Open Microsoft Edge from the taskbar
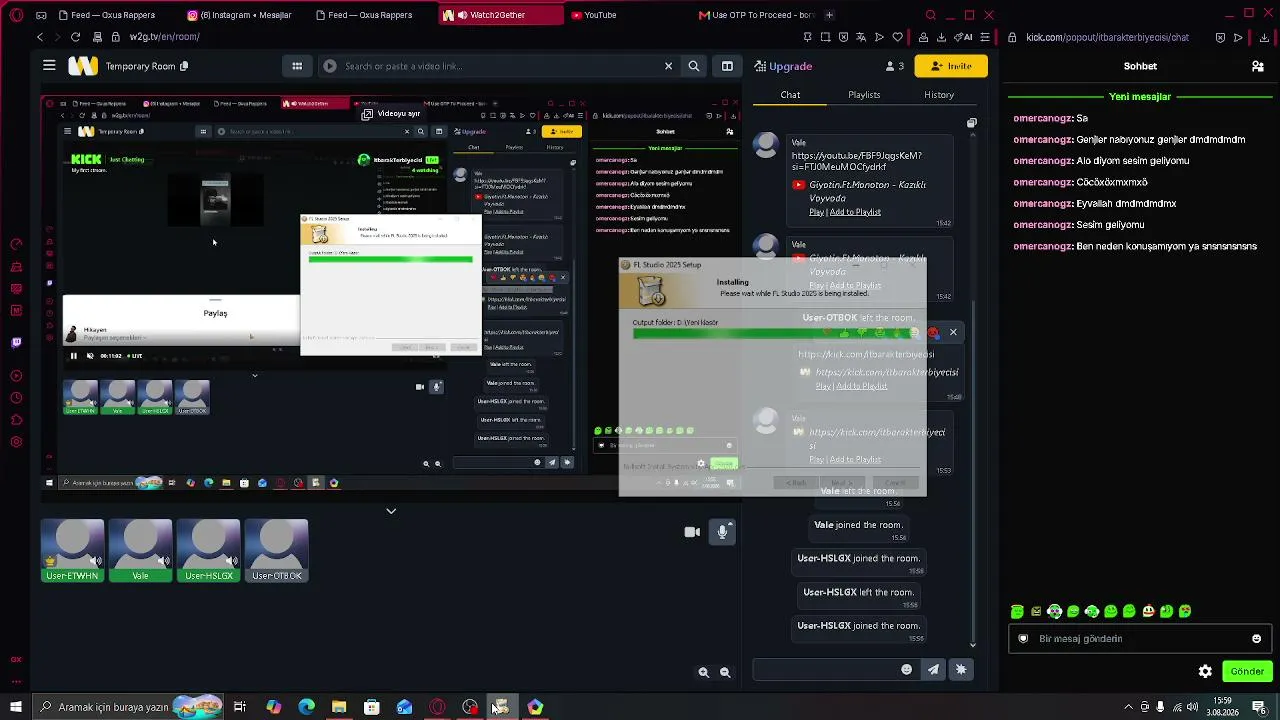This screenshot has height=720, width=1280. [306, 707]
